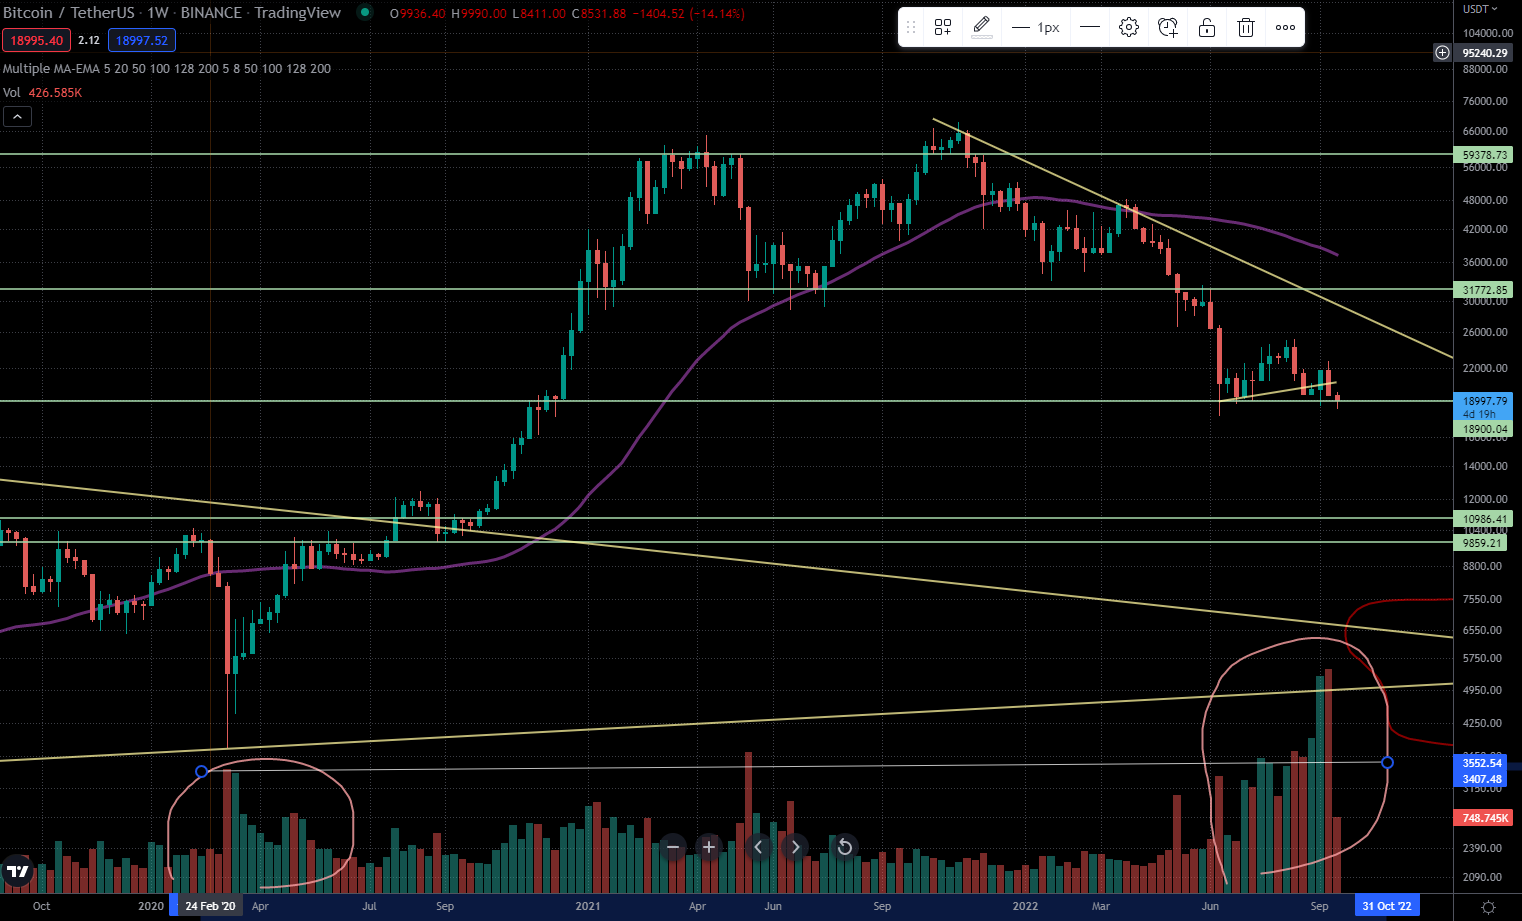The image size is (1522, 921).
Task: Select the Multiple MA-EMA indicator legend
Action: click(167, 69)
